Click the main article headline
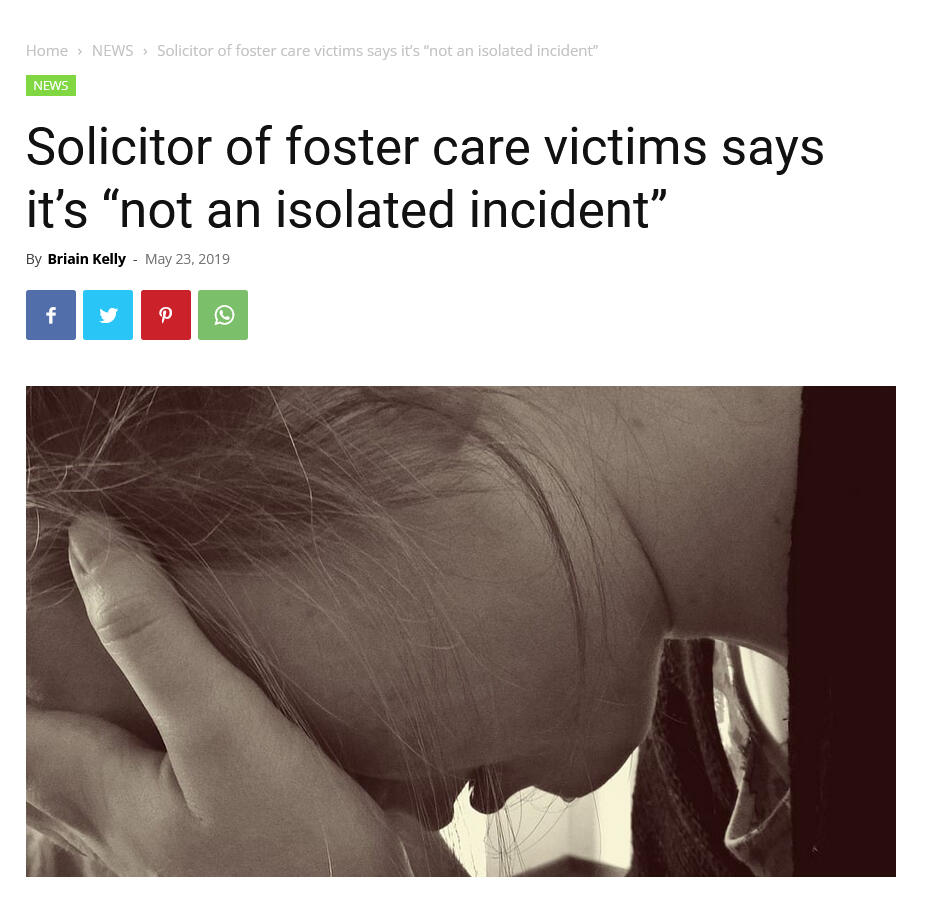 tap(425, 178)
